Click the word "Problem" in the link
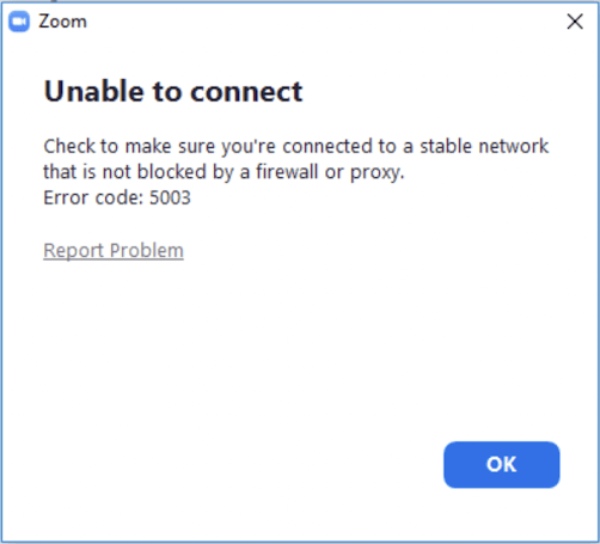 coord(146,250)
